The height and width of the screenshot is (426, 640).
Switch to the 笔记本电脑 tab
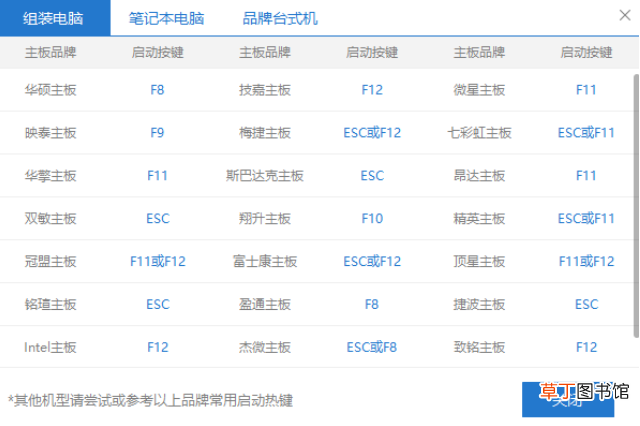166,18
